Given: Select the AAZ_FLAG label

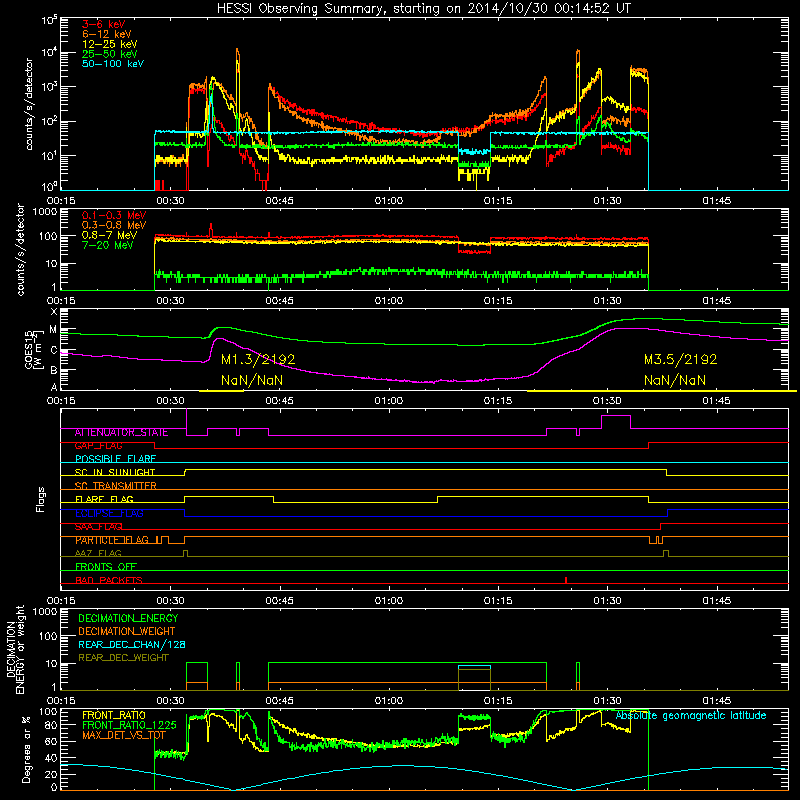Looking at the screenshot, I should click(98, 553).
